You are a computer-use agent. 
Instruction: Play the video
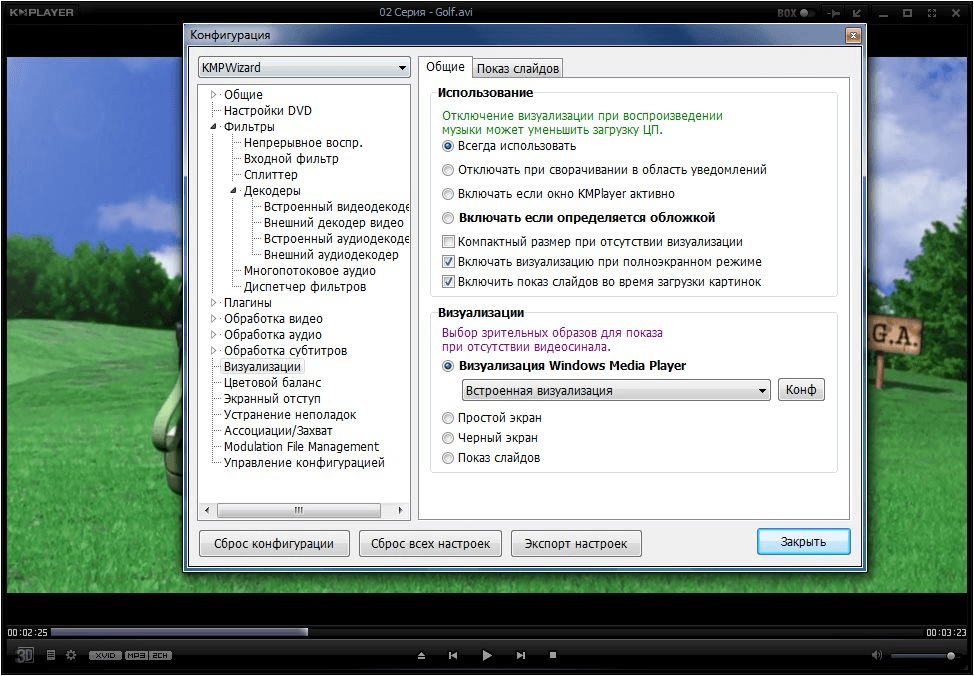[487, 655]
